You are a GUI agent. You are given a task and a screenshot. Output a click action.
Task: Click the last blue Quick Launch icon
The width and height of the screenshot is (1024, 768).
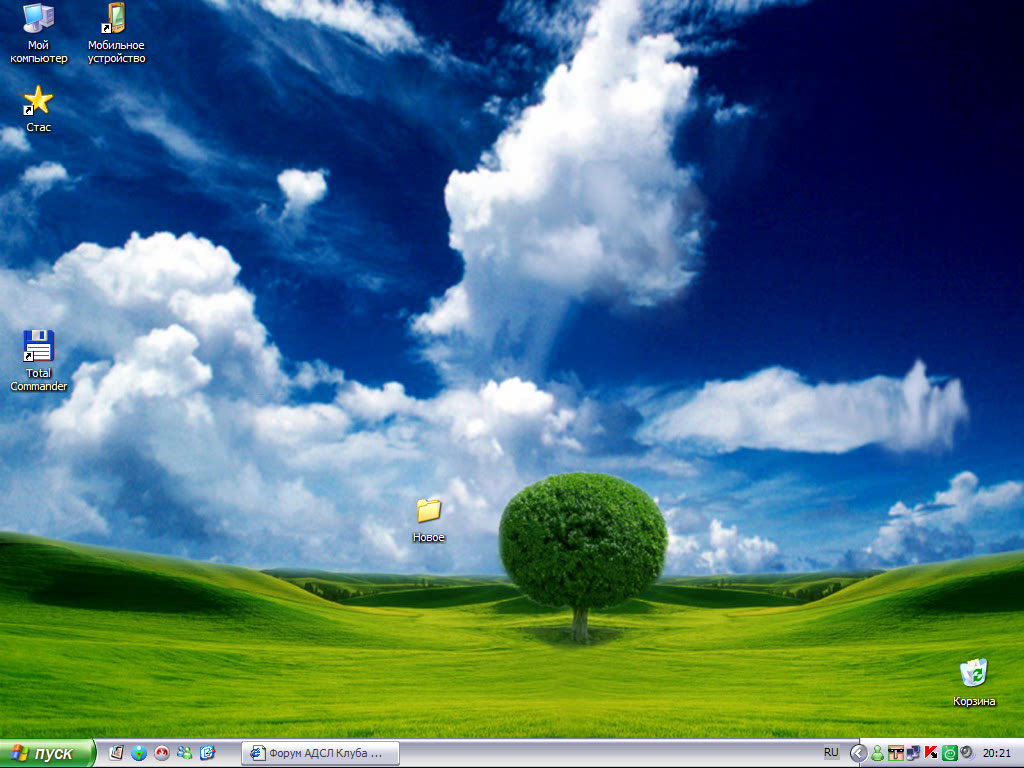[x=208, y=753]
